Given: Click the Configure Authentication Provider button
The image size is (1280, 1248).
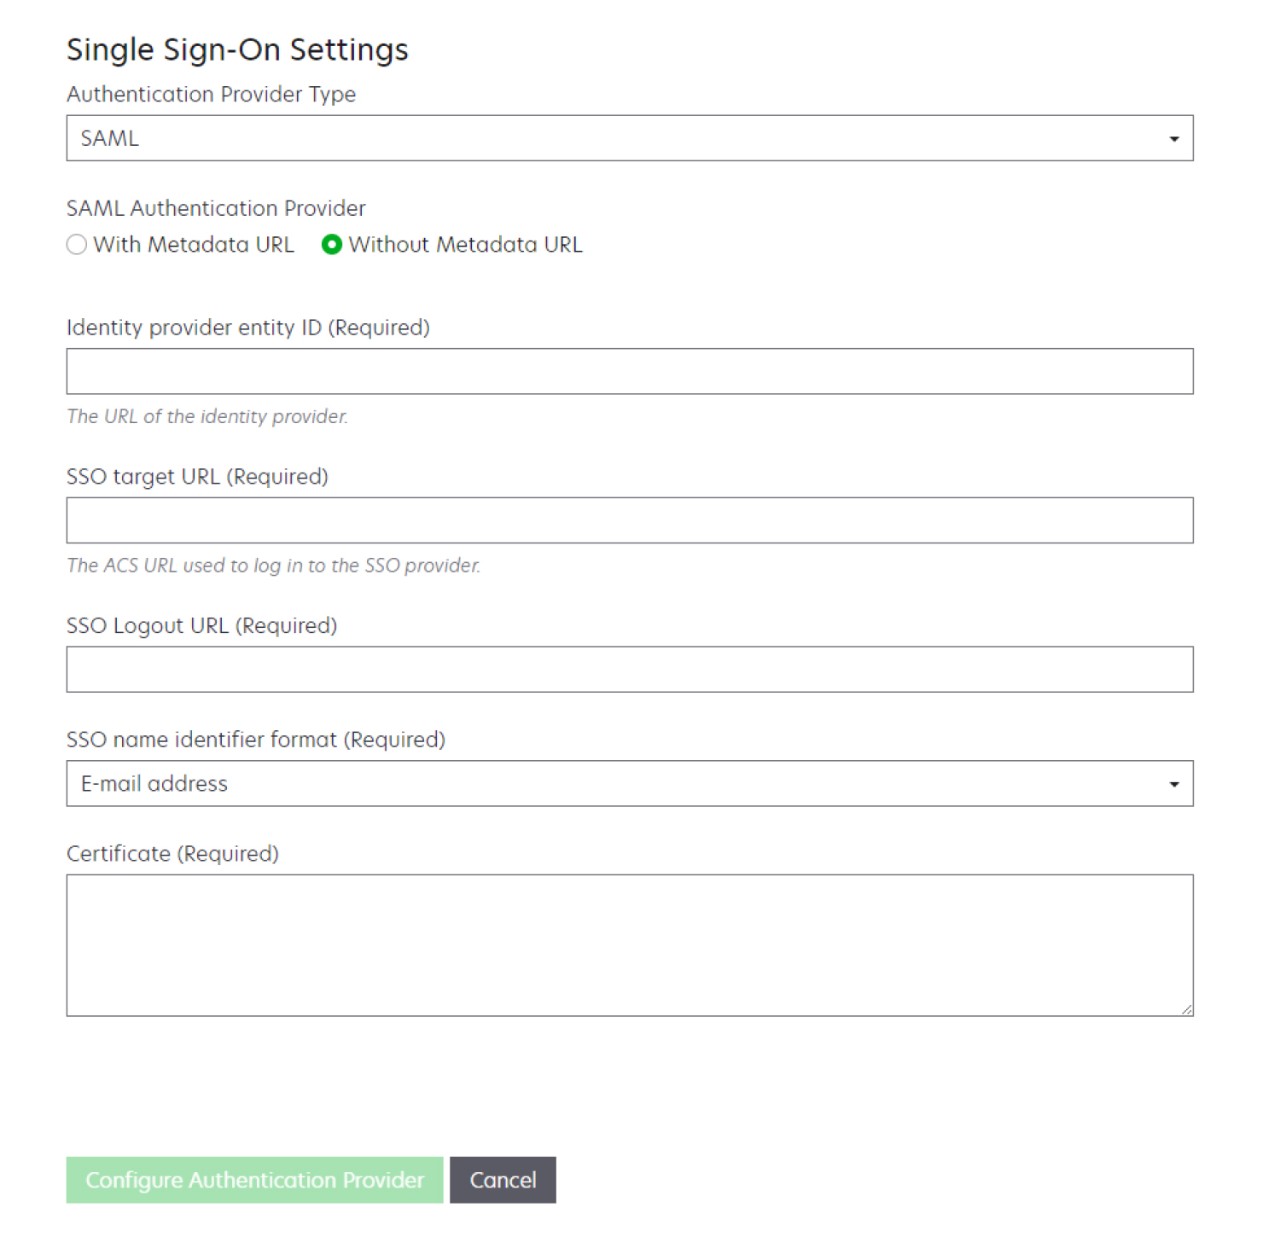Looking at the screenshot, I should point(252,1179).
